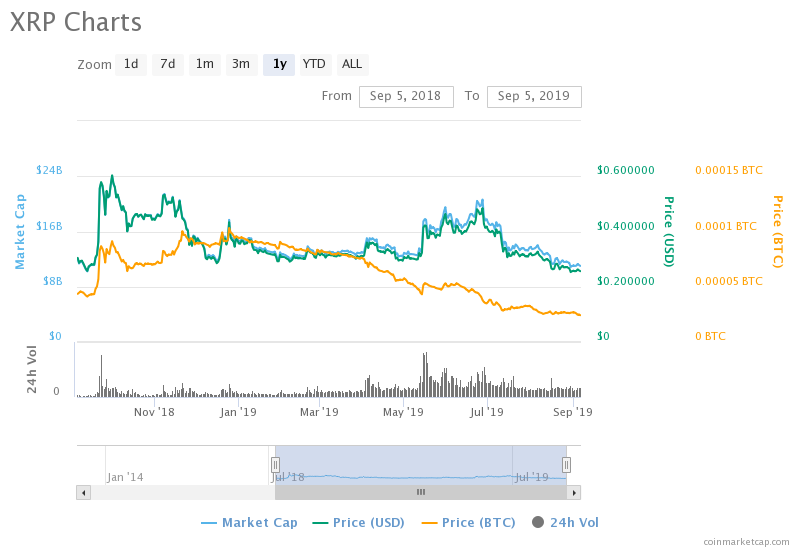The width and height of the screenshot is (800, 550).
Task: Set zoom to 7d
Action: [168, 65]
